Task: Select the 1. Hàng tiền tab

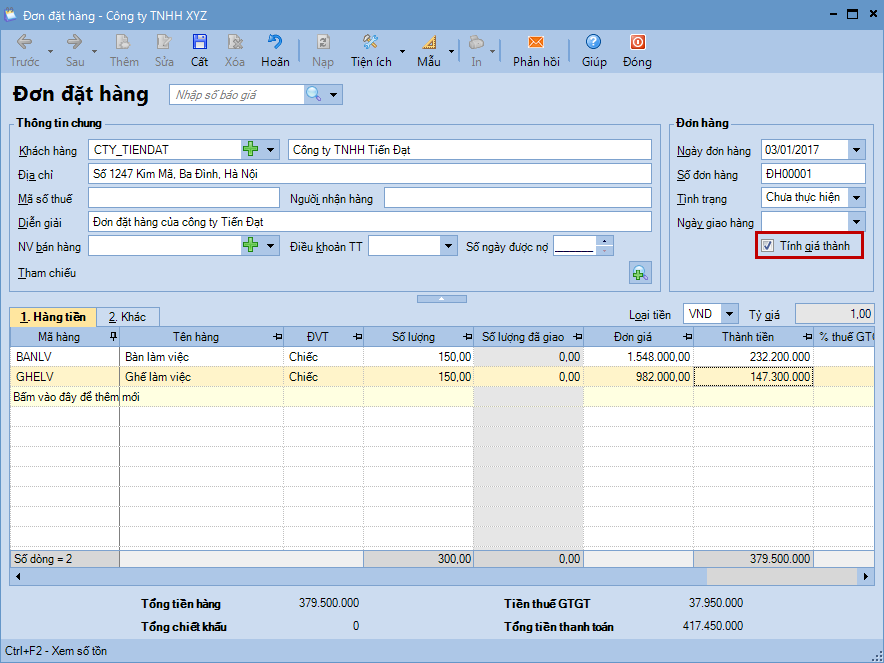Action: click(53, 317)
